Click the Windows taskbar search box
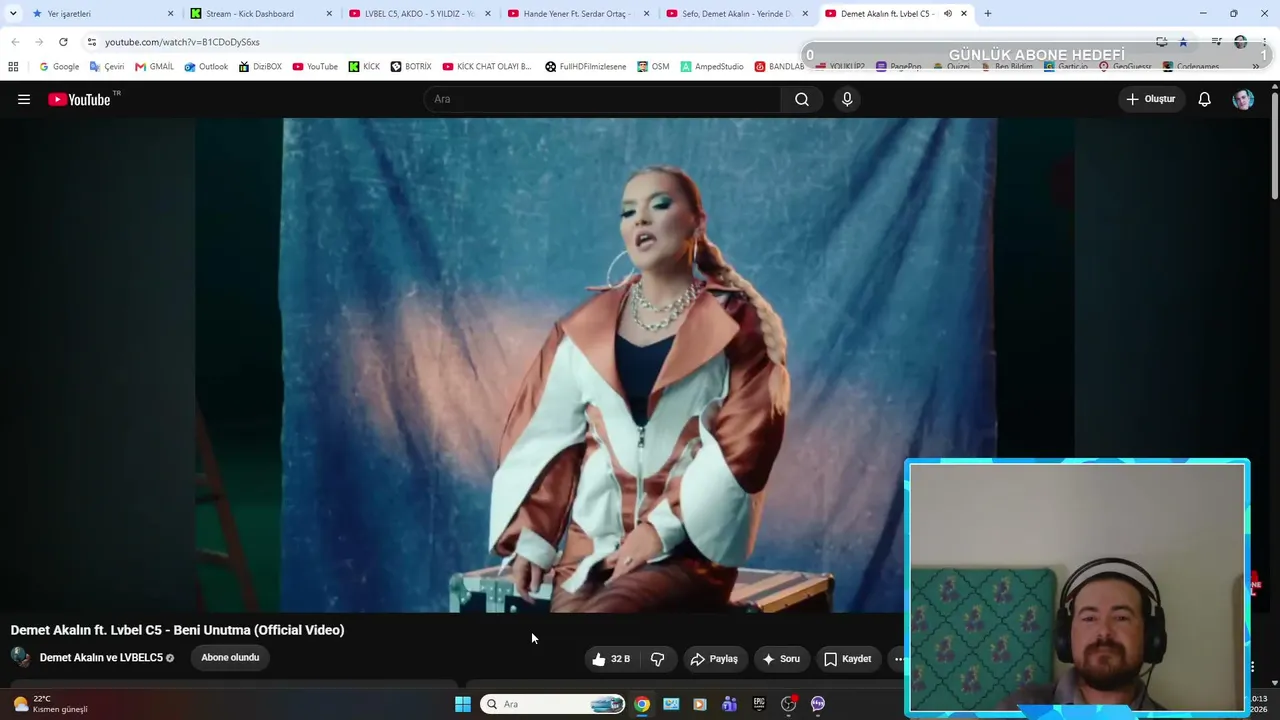1280x720 pixels. pos(553,704)
